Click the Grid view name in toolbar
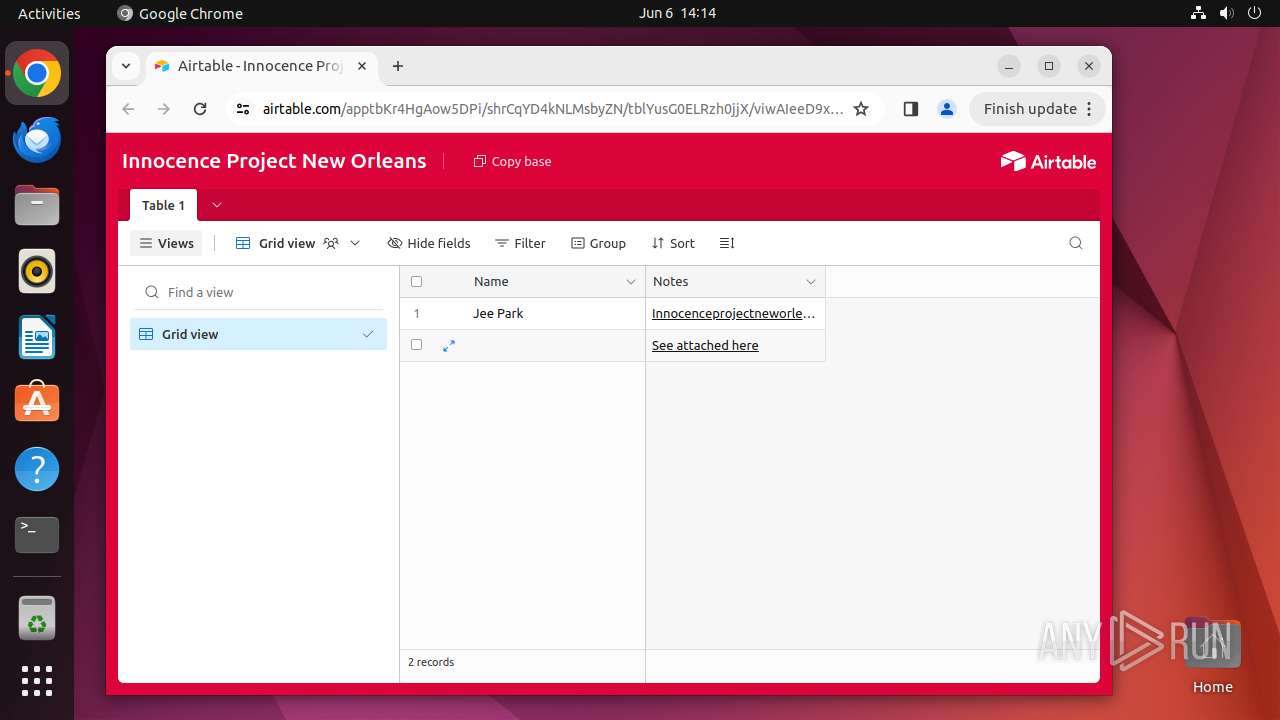 coord(287,243)
